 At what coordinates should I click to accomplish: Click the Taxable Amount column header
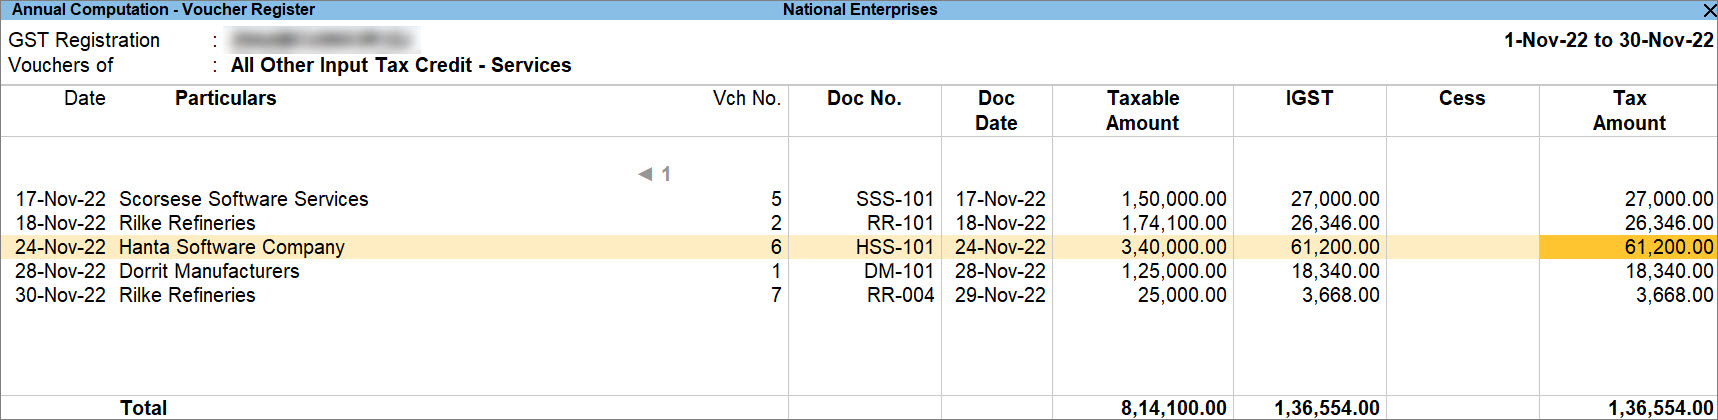pos(1143,111)
